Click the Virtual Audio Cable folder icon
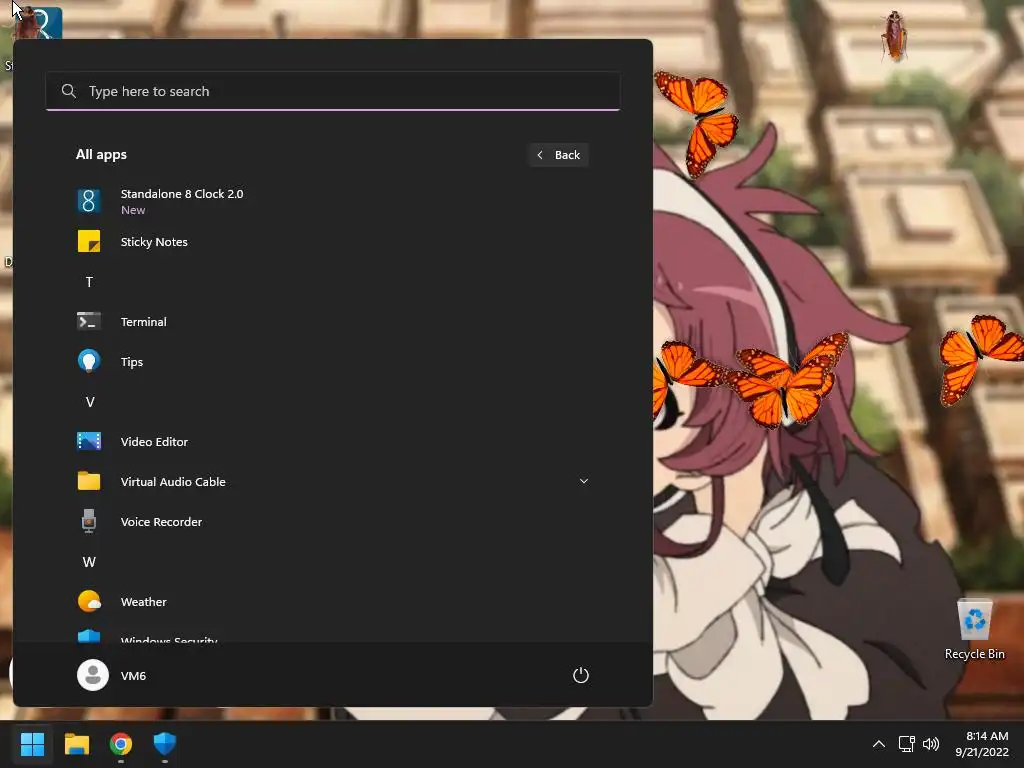Viewport: 1024px width, 768px height. coord(89,481)
